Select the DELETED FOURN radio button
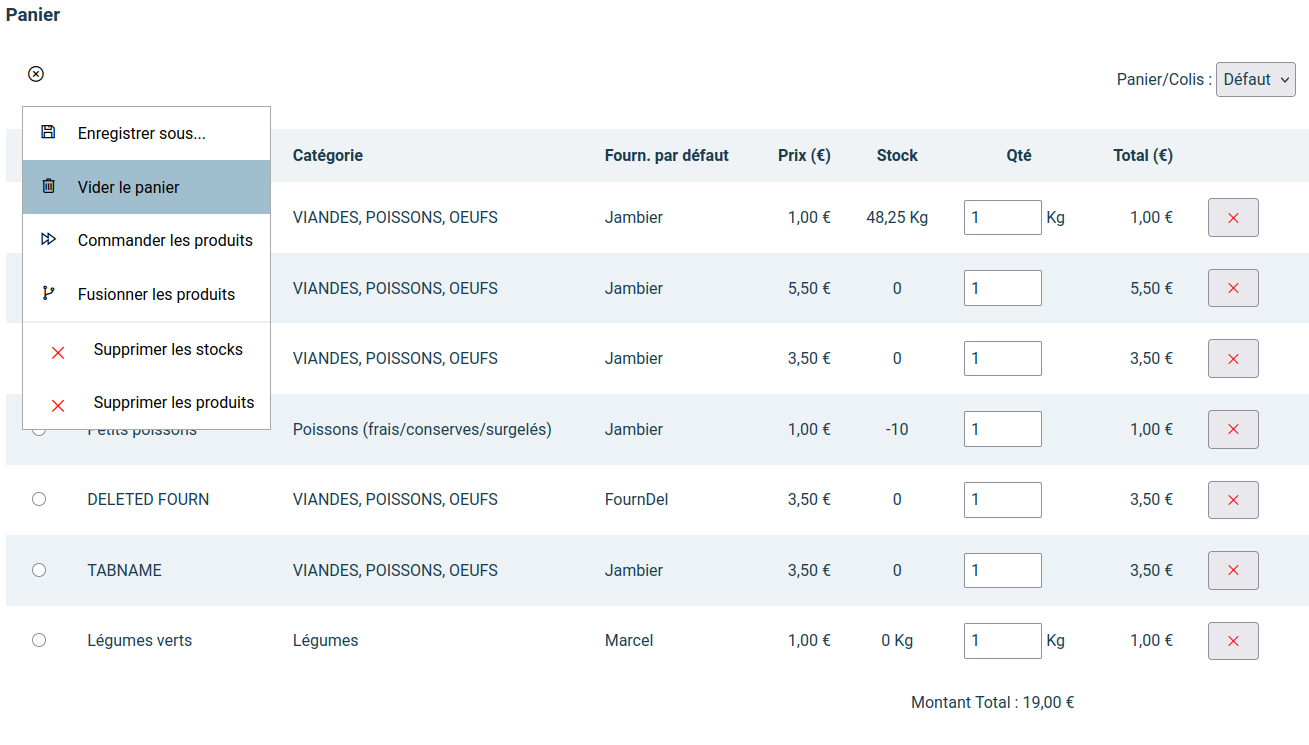Screen dimensions: 1309x745 pos(39,499)
